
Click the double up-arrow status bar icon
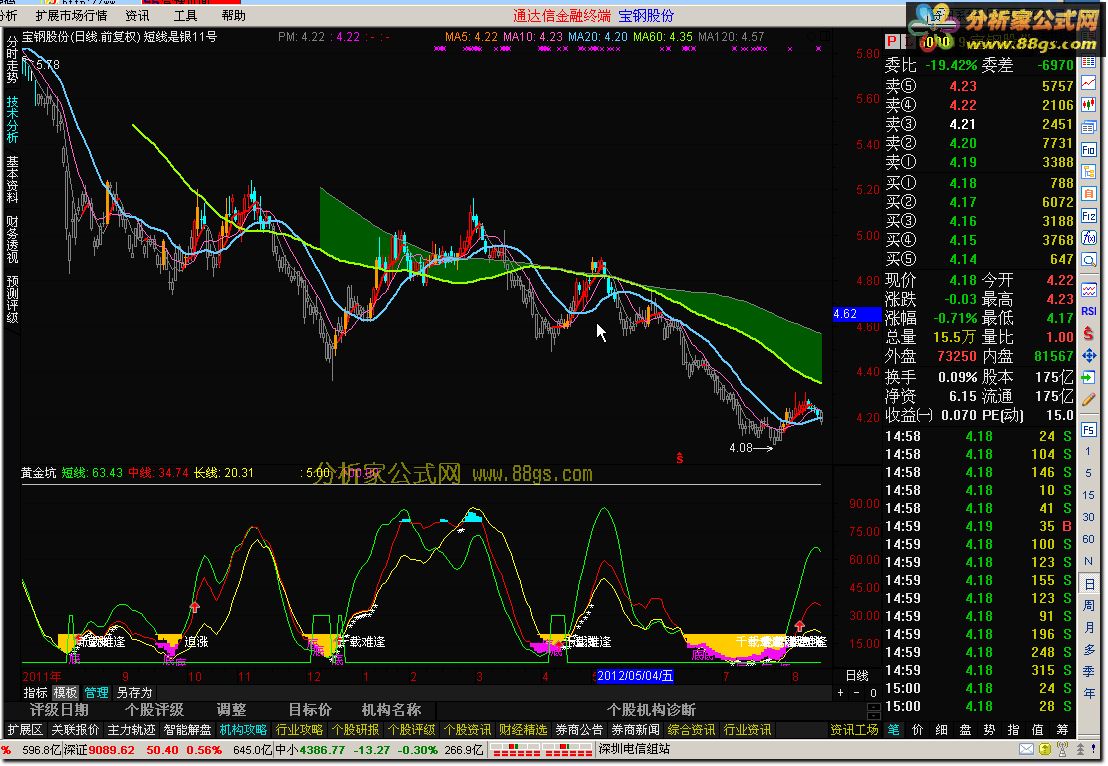click(1080, 749)
